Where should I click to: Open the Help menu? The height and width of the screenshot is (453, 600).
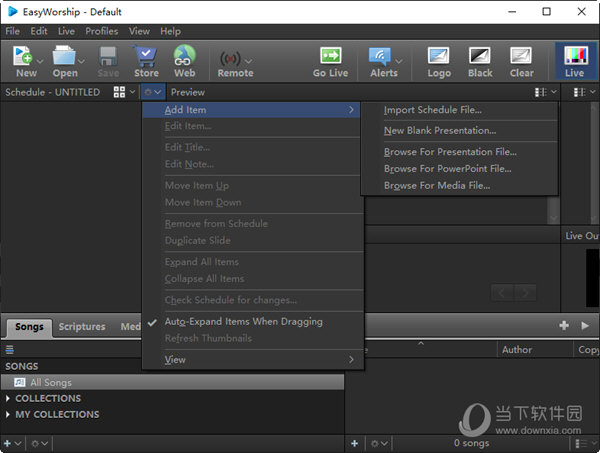[170, 31]
